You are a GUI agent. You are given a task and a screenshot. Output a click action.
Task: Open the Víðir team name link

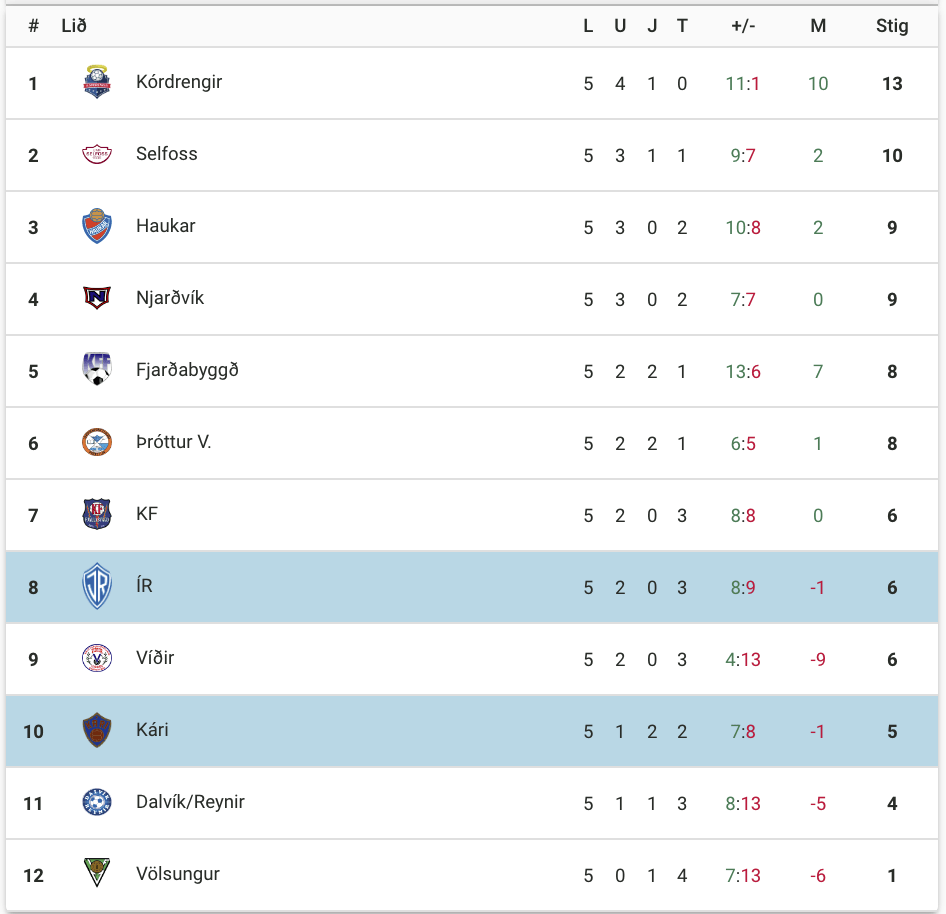pos(155,658)
